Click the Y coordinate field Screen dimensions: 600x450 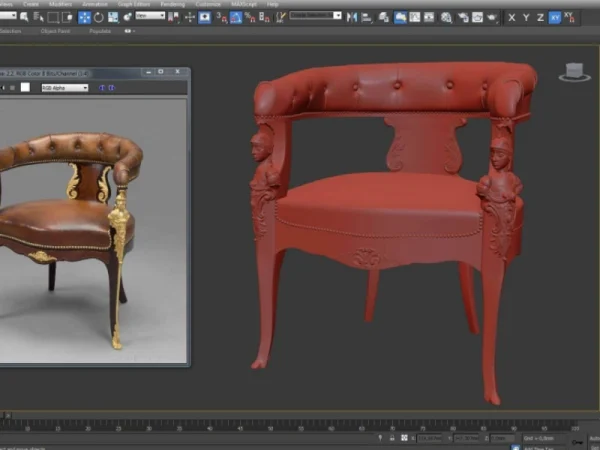(466, 438)
